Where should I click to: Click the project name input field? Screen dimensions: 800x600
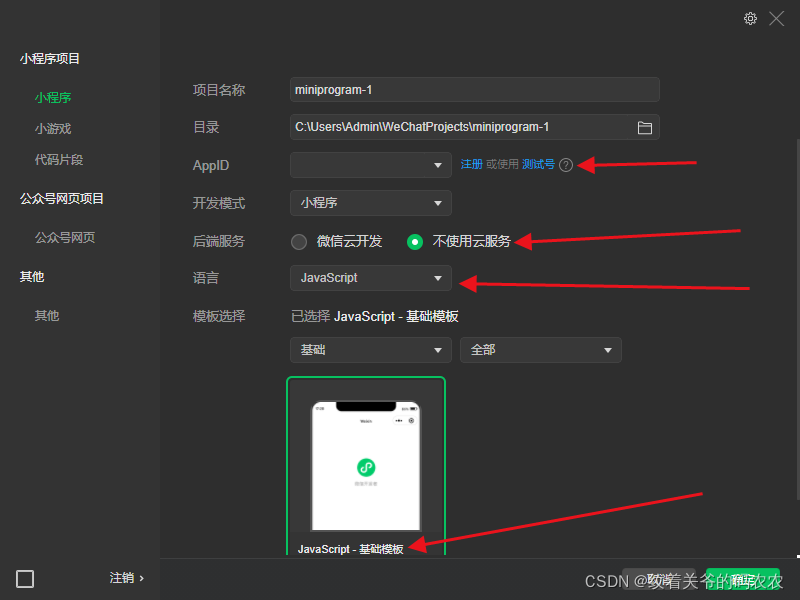[474, 90]
